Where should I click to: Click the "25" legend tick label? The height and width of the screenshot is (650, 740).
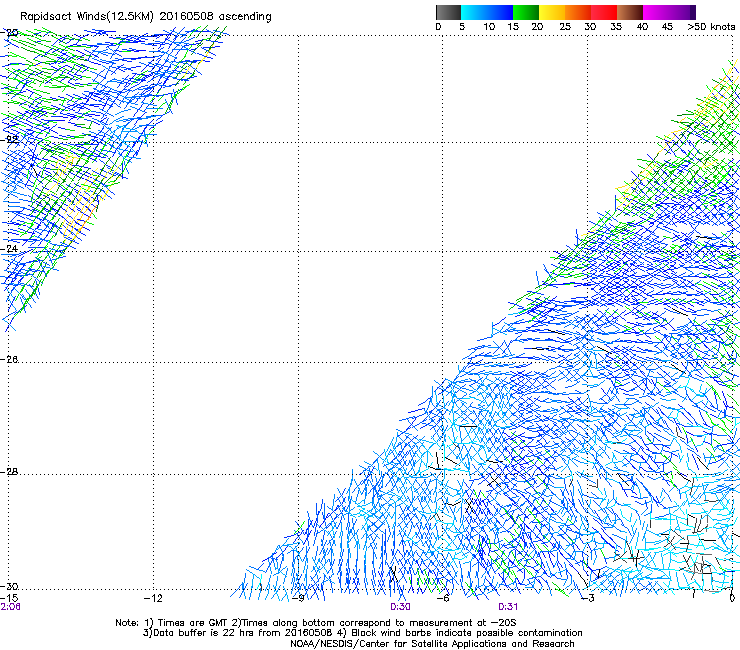pos(565,27)
